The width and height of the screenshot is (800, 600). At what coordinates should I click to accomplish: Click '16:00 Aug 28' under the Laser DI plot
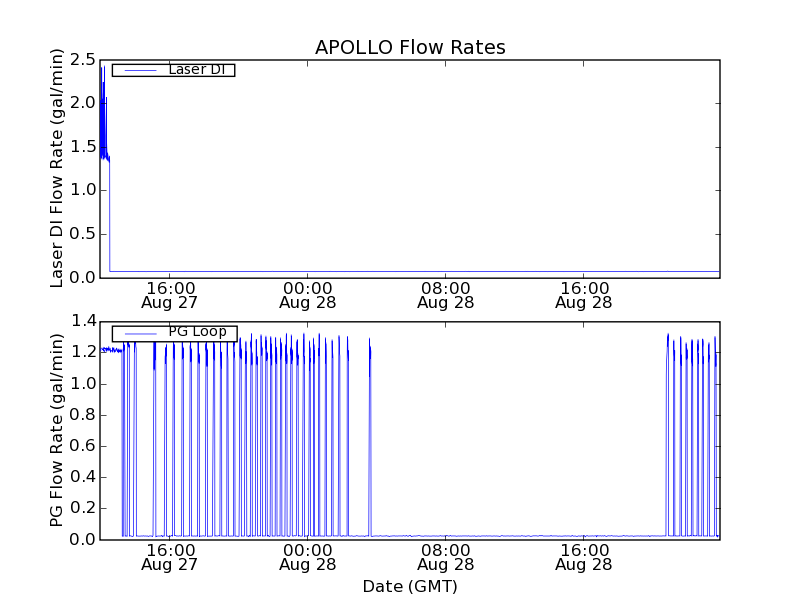(x=584, y=295)
